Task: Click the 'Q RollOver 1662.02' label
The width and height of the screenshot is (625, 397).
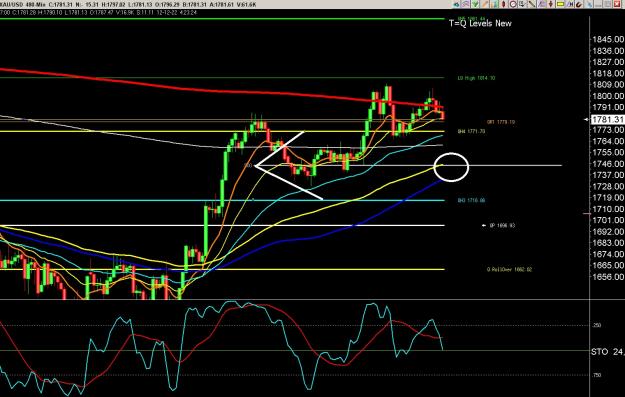Action: click(509, 269)
